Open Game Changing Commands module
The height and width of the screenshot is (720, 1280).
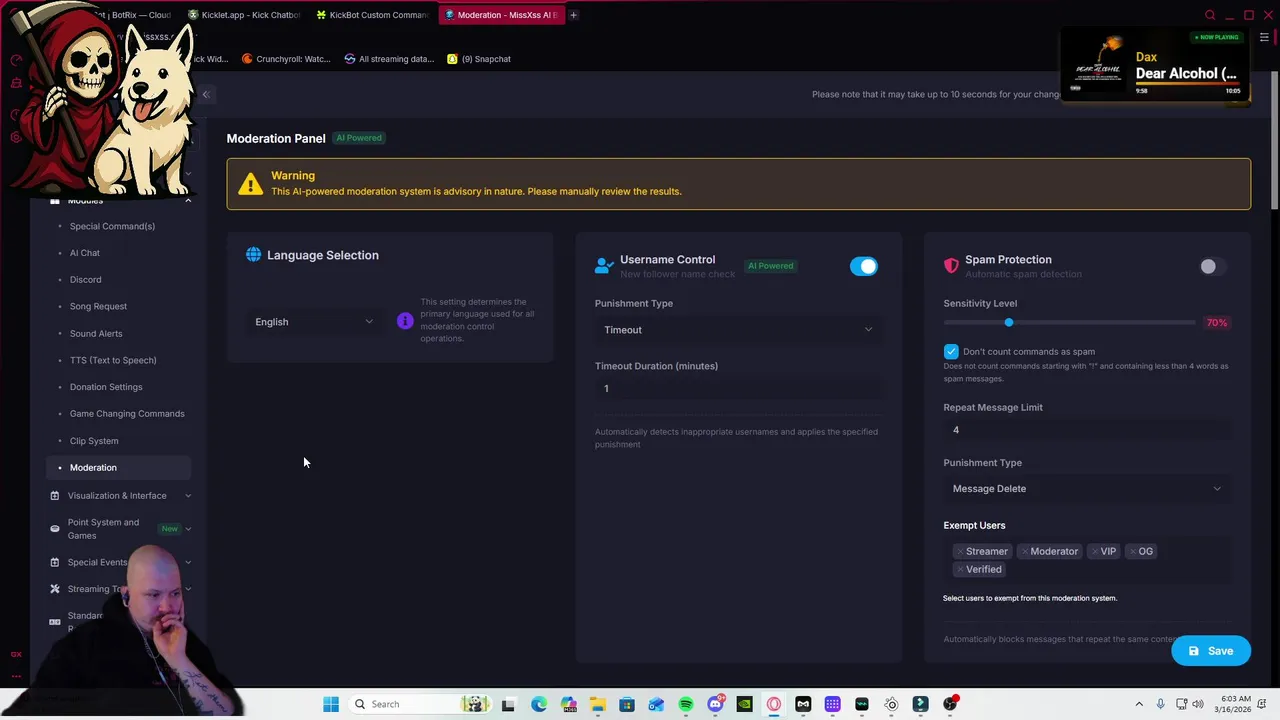point(127,414)
